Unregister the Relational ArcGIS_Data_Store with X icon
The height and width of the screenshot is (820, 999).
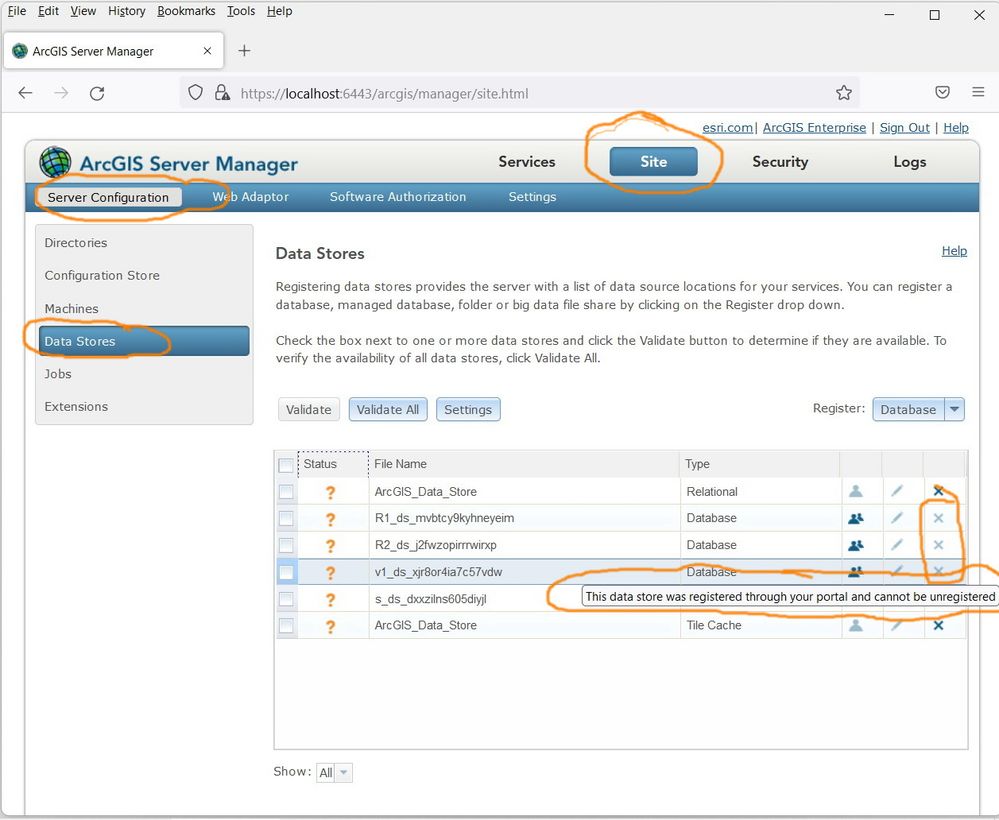click(938, 491)
